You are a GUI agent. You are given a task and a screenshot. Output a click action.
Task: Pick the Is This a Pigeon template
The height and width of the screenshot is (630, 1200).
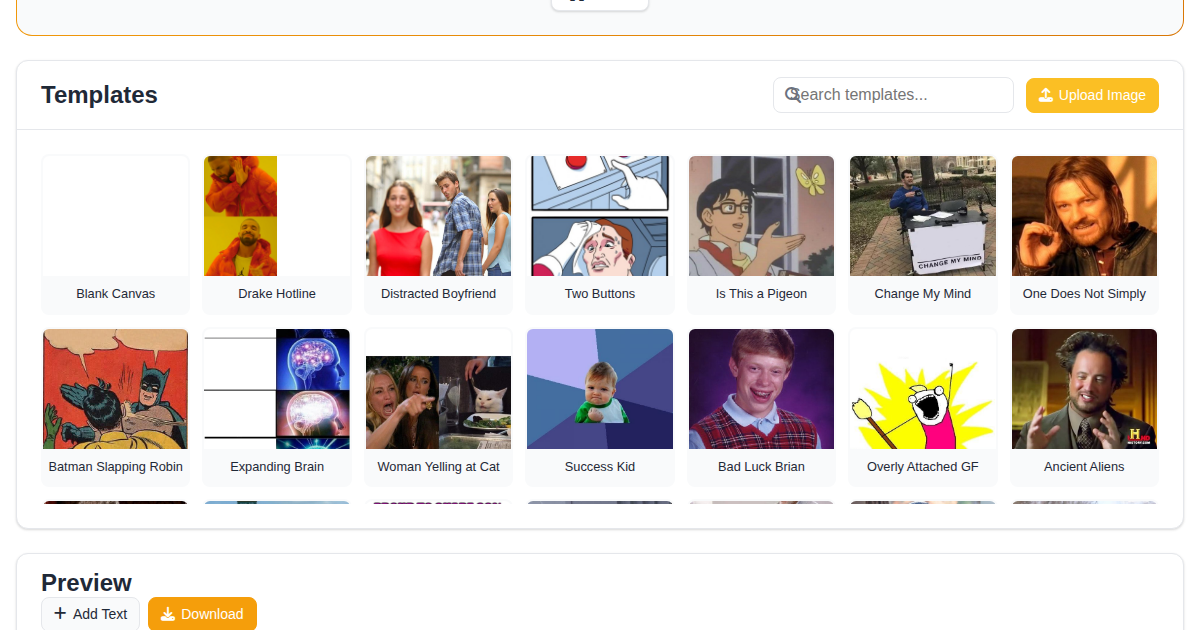click(x=761, y=233)
